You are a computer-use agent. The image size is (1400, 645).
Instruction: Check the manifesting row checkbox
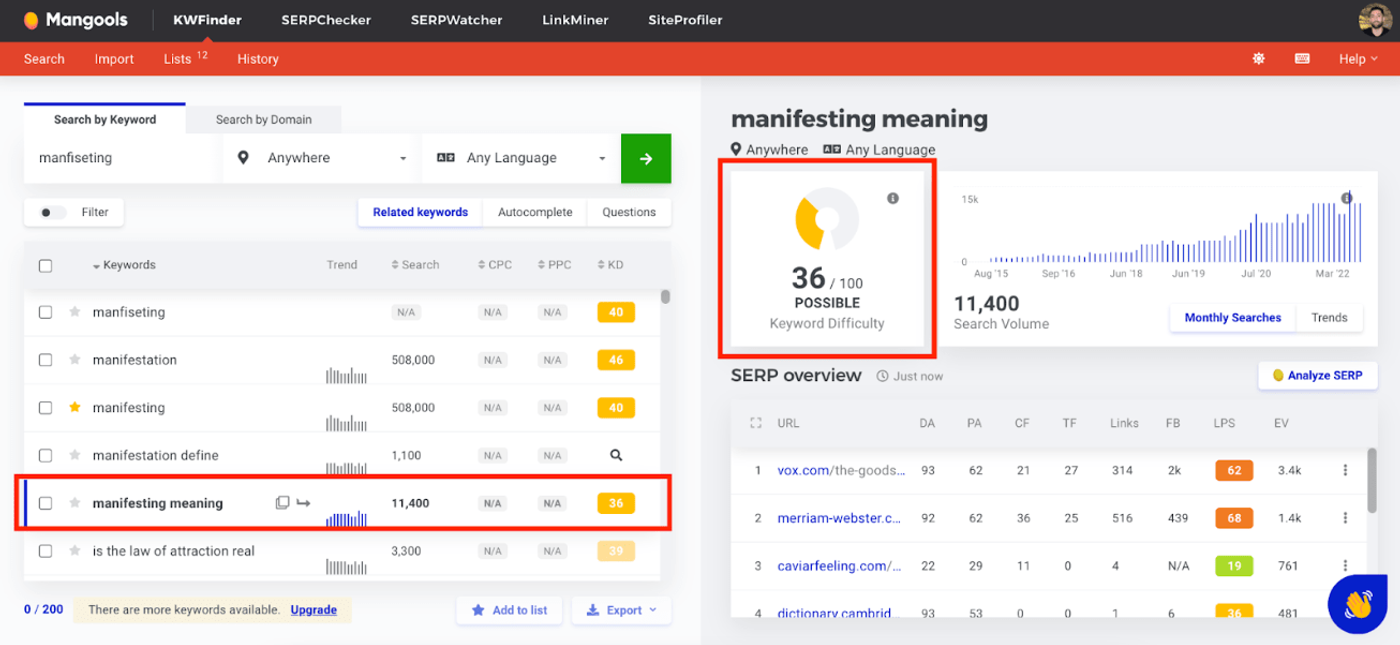tap(45, 408)
